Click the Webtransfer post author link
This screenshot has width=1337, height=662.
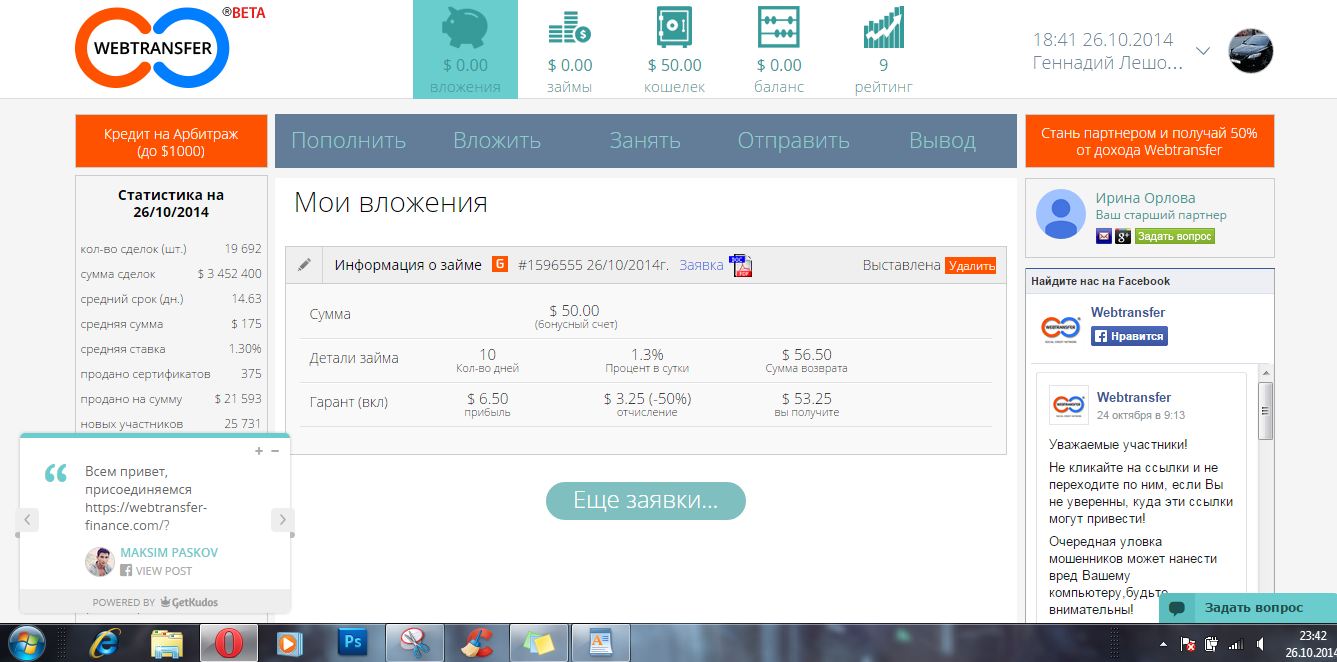tap(1134, 397)
